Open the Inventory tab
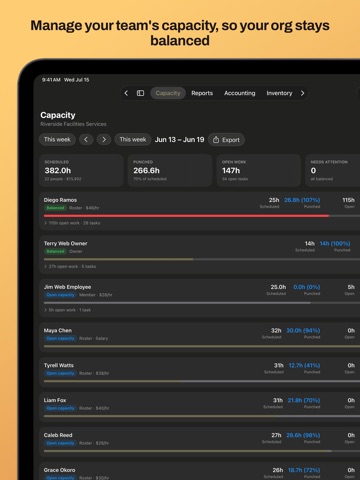The height and width of the screenshot is (480, 360). (279, 93)
